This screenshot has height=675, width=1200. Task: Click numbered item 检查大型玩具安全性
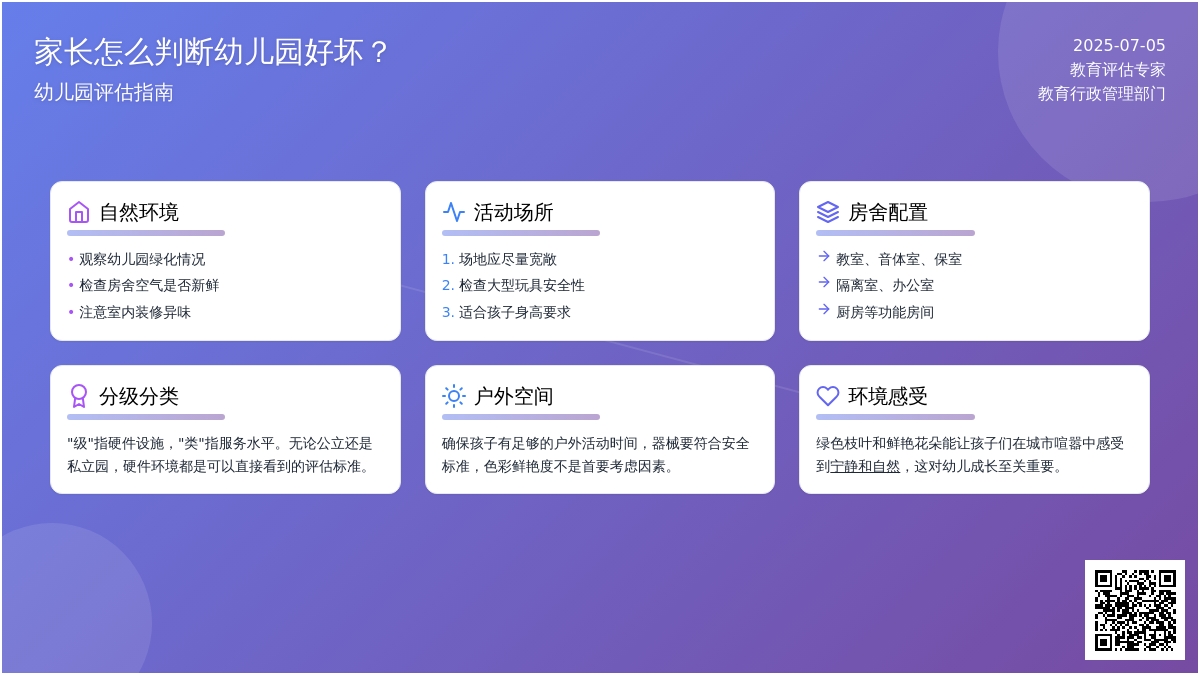coord(522,285)
